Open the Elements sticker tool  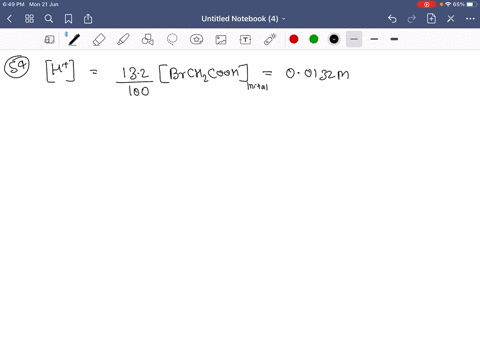[x=196, y=40]
